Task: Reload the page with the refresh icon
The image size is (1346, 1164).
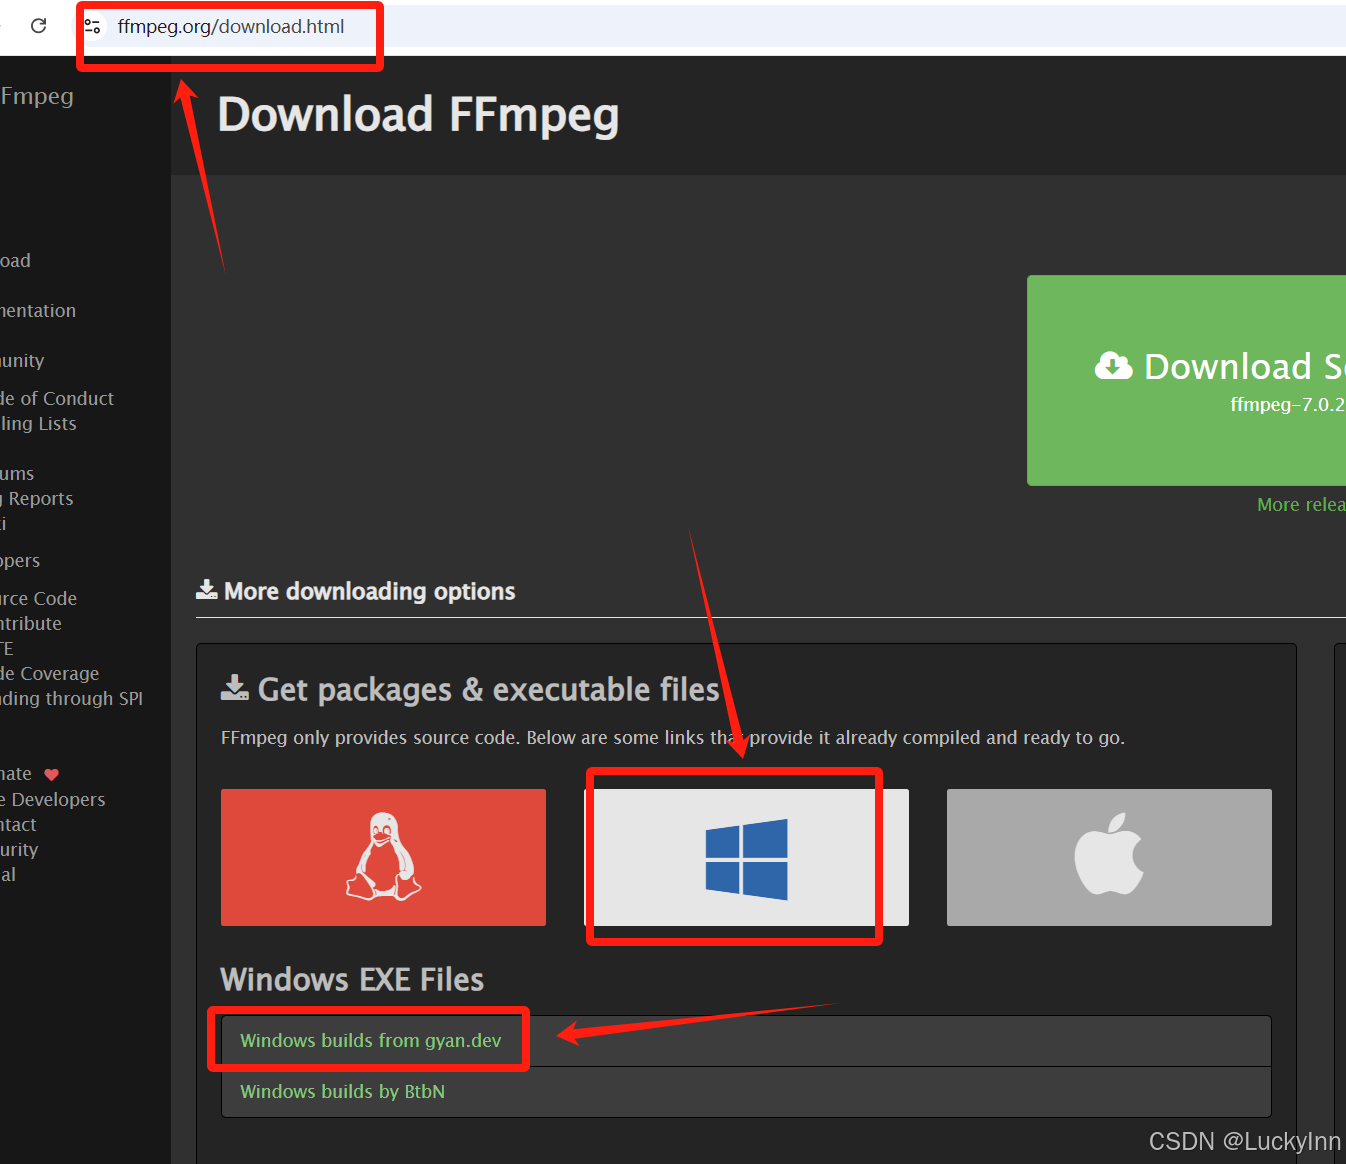Action: tap(38, 26)
